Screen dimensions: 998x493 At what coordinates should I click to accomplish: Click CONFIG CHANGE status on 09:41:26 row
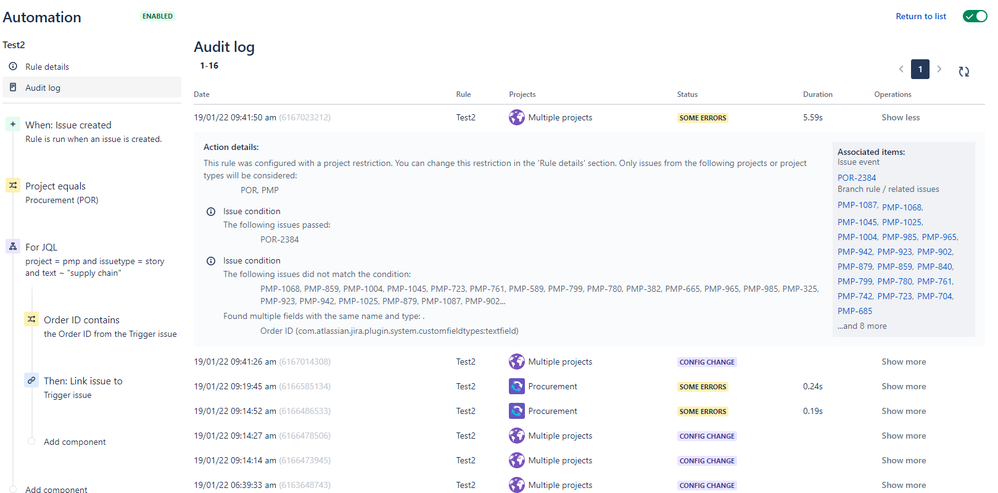coord(706,362)
